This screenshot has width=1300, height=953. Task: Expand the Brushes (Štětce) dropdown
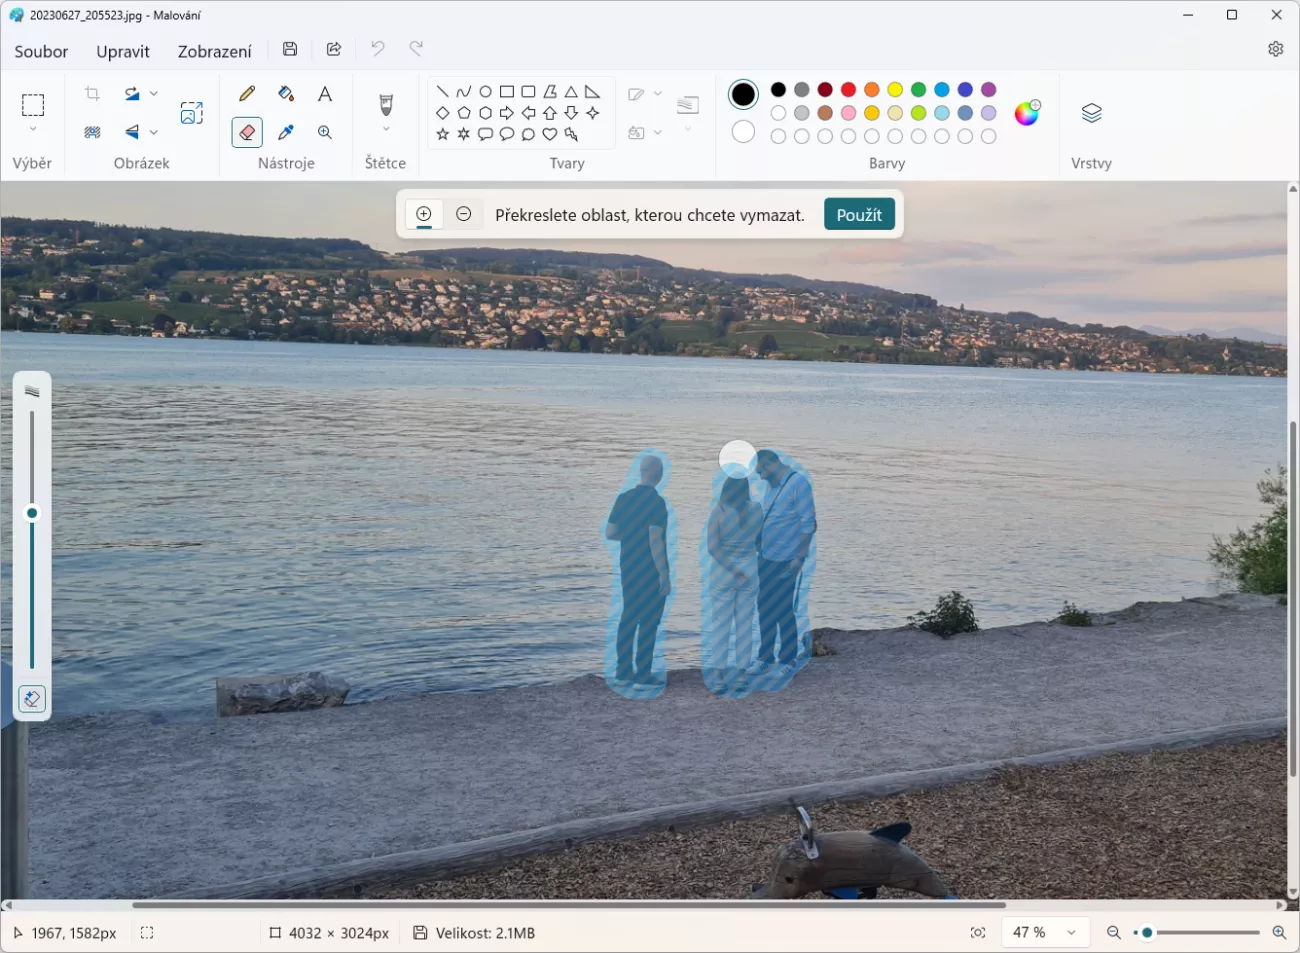click(386, 129)
